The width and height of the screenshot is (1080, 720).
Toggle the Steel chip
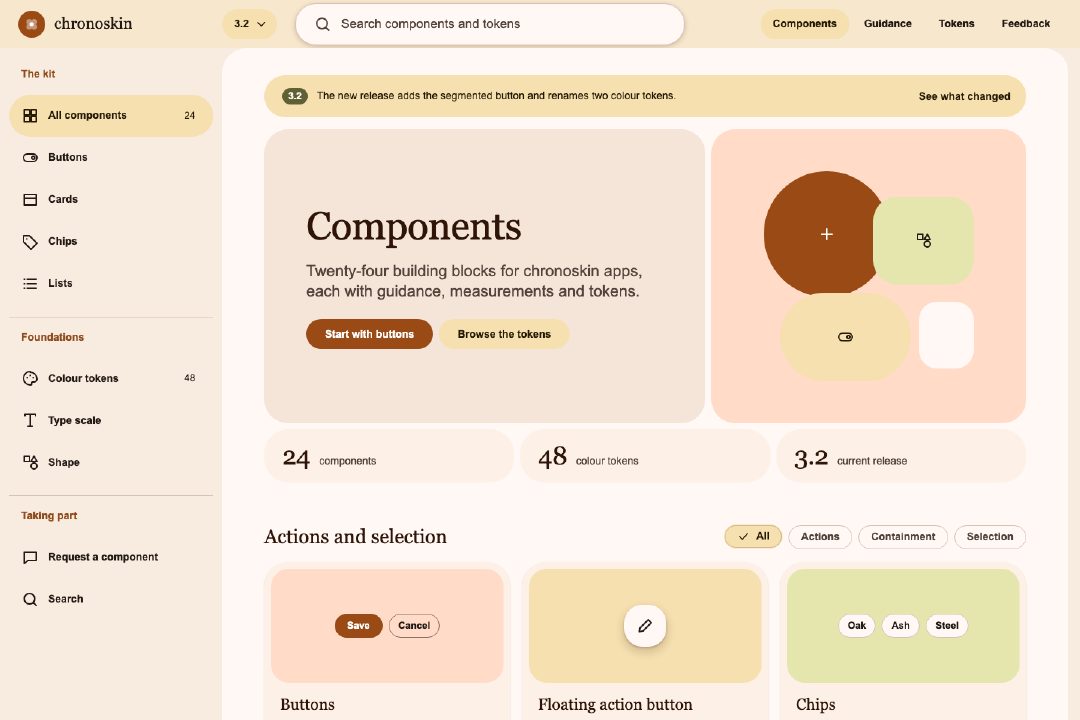point(947,626)
